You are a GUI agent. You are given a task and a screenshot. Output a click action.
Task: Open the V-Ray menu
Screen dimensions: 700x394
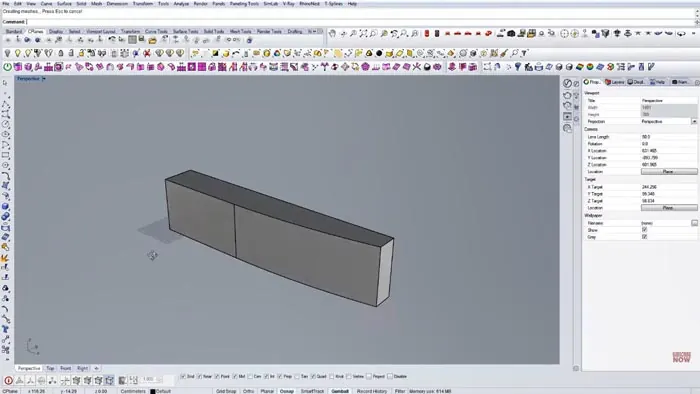point(289,4)
